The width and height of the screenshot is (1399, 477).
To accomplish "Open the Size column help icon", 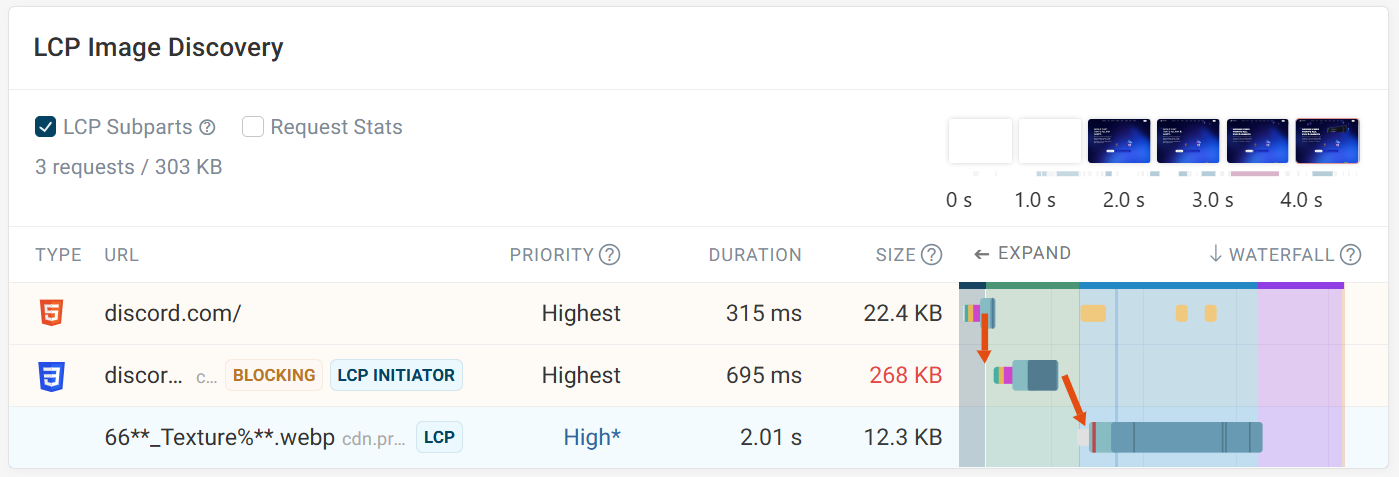I will coord(931,254).
